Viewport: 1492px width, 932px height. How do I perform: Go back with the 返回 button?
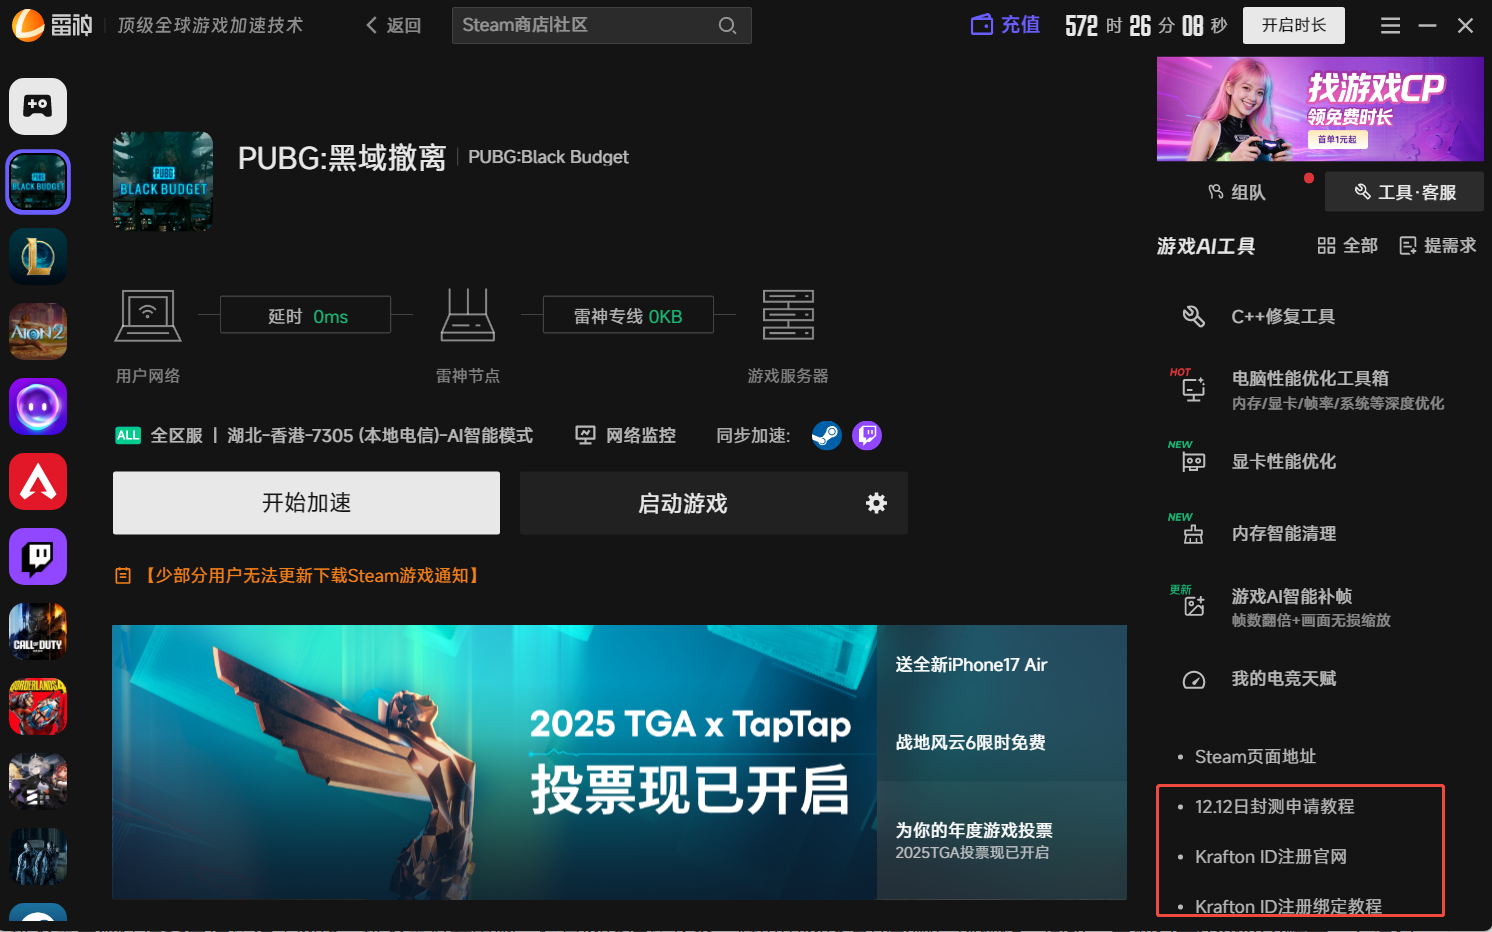pos(394,26)
